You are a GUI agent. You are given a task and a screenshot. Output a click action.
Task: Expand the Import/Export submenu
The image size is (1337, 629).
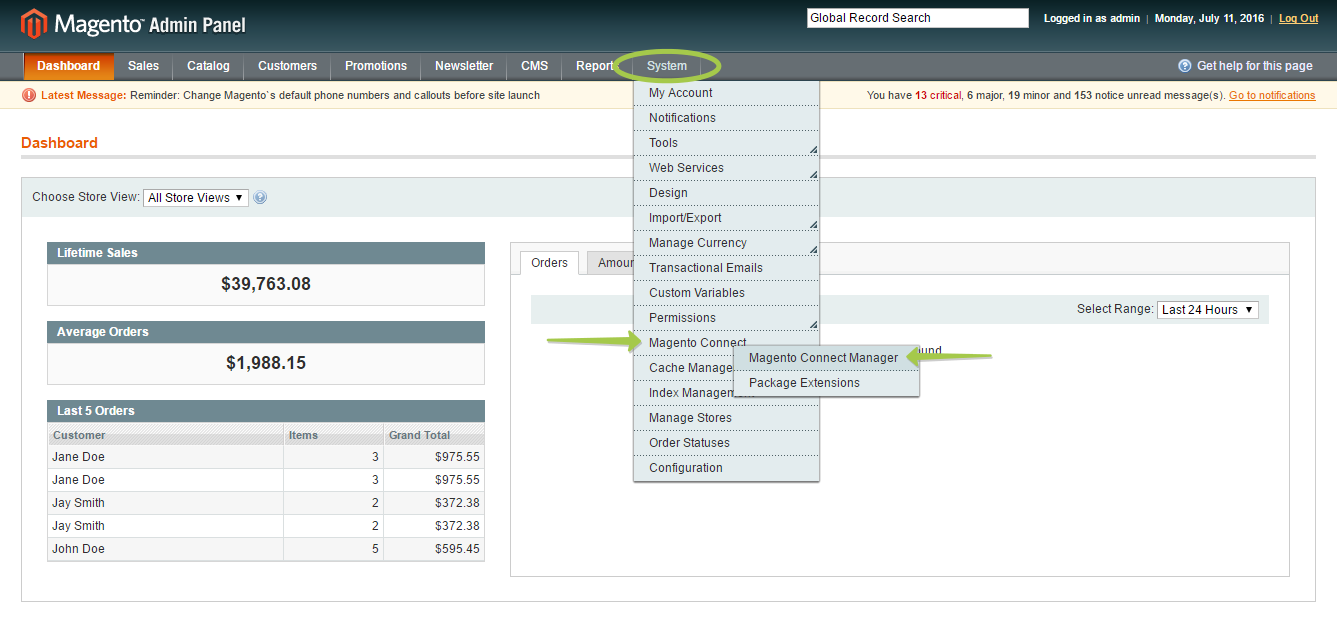726,218
